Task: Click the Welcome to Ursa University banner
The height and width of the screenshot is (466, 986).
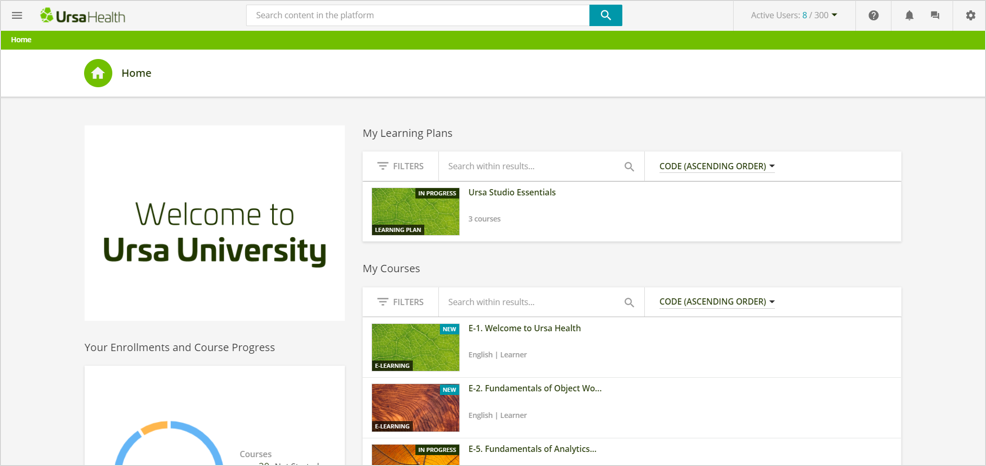Action: click(x=214, y=223)
